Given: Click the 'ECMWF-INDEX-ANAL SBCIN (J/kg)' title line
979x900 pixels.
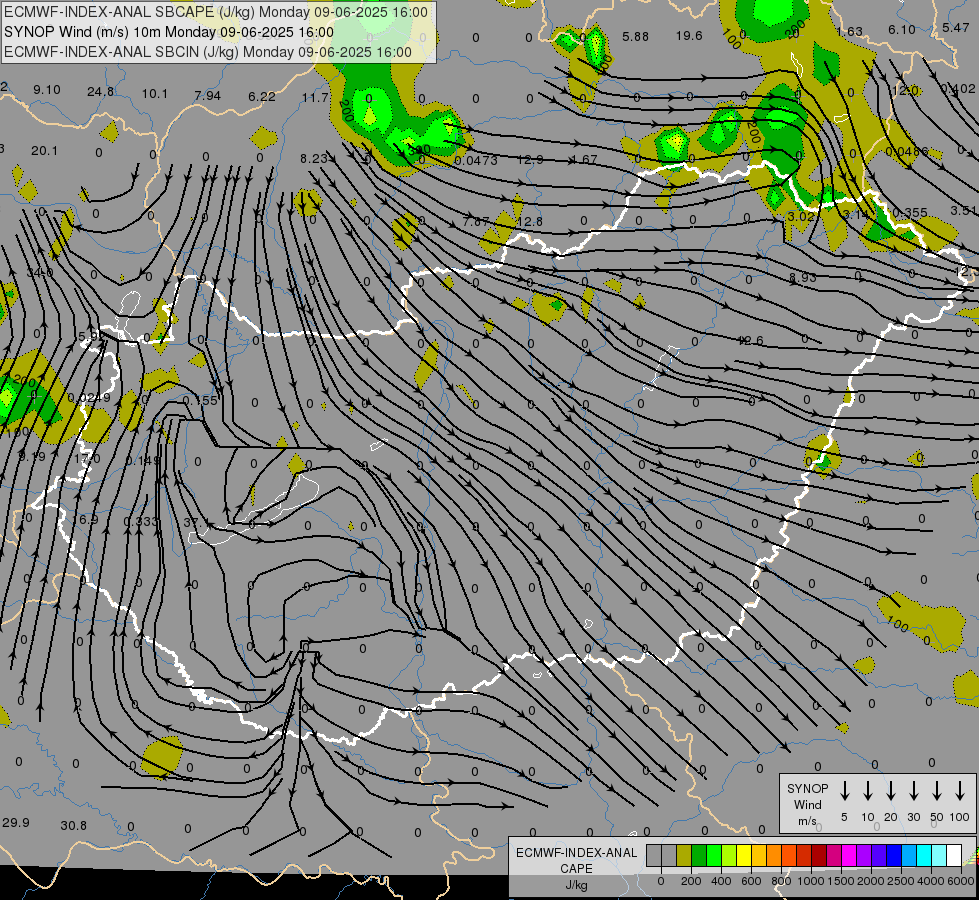Looking at the screenshot, I should pos(208,52).
